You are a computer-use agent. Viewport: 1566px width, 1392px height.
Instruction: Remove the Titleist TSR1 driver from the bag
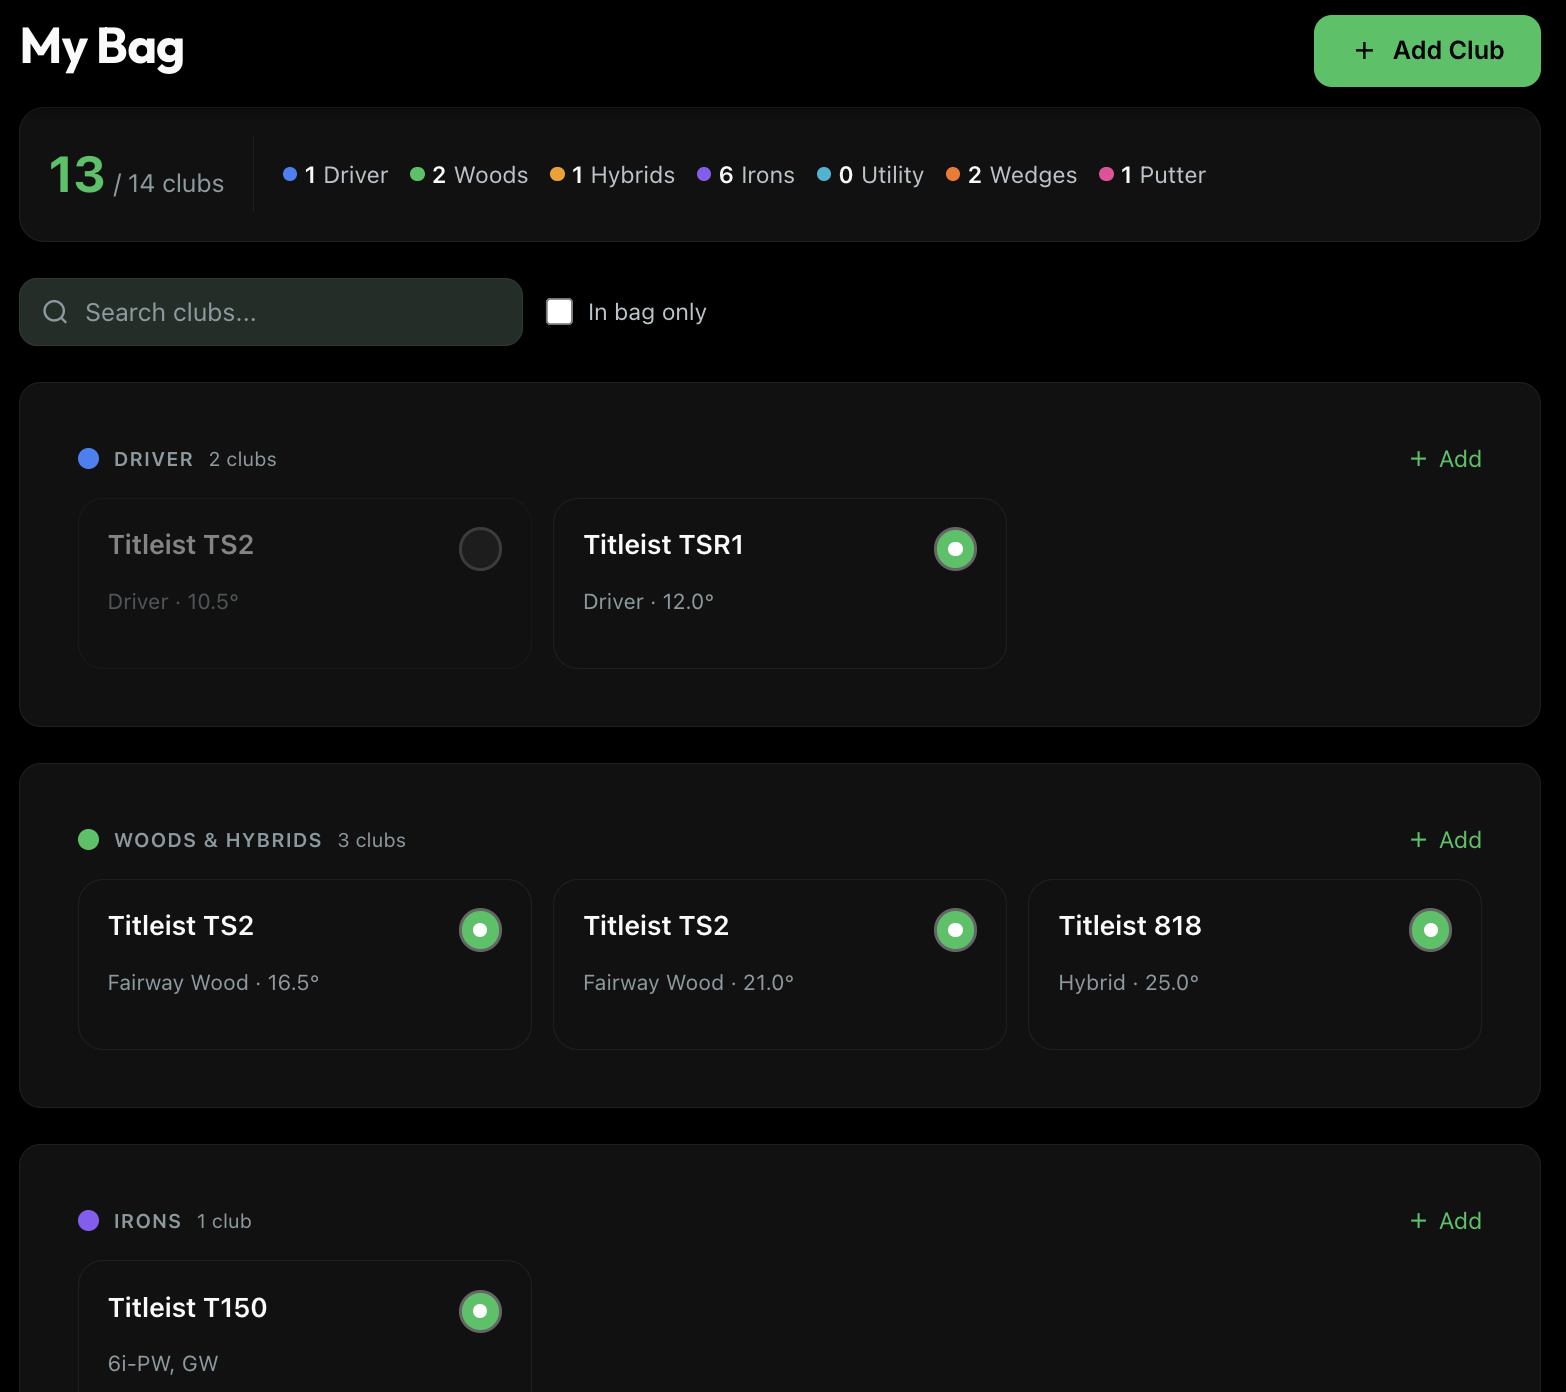955,548
